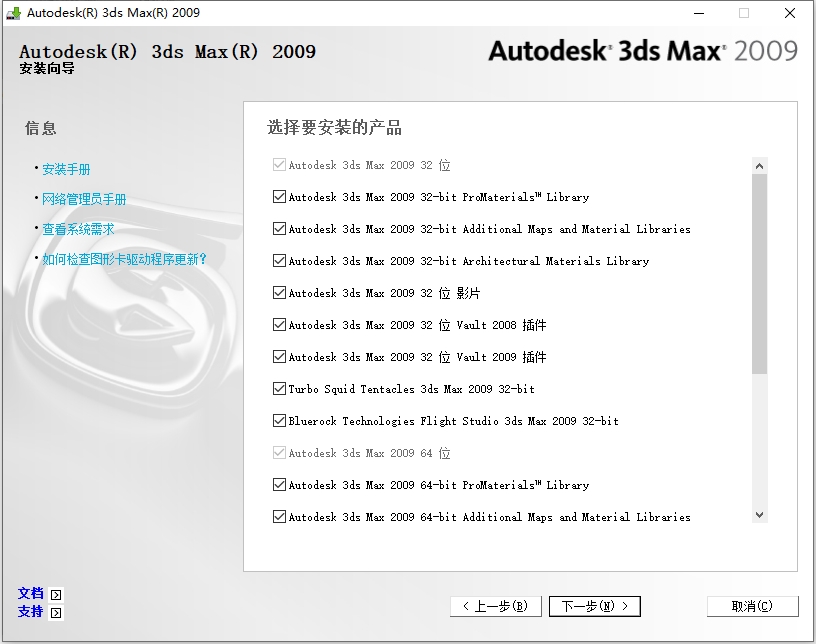Click the 下一步(N) button
The width and height of the screenshot is (816, 644).
click(x=595, y=606)
